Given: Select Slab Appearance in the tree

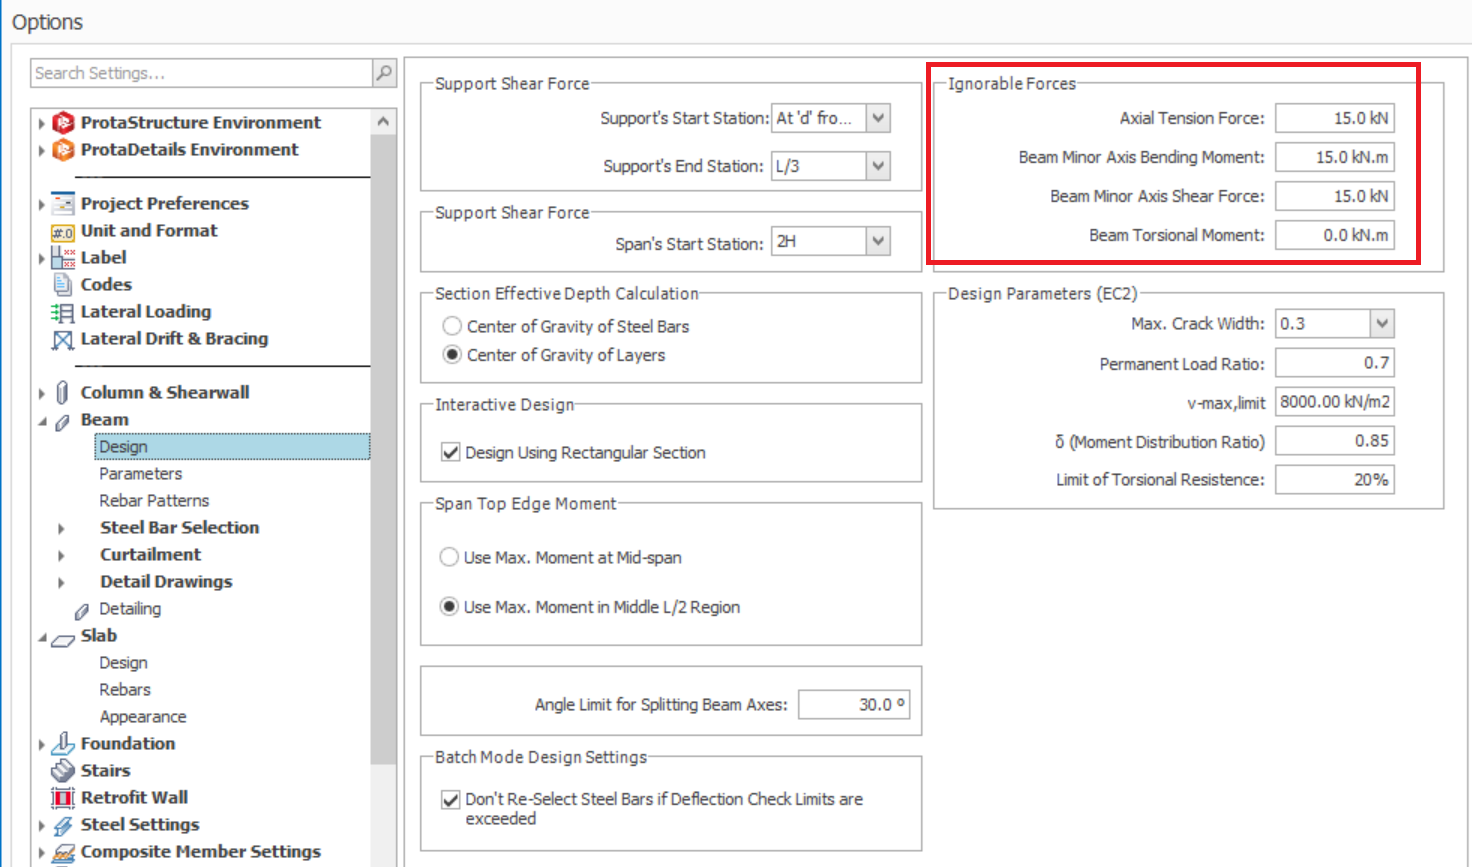Looking at the screenshot, I should coord(142,717).
